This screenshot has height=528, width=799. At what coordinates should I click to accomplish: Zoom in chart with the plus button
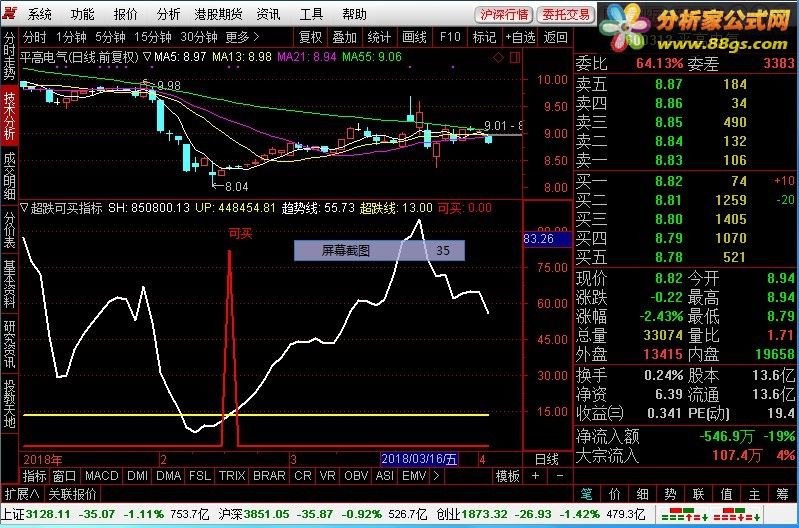click(535, 476)
